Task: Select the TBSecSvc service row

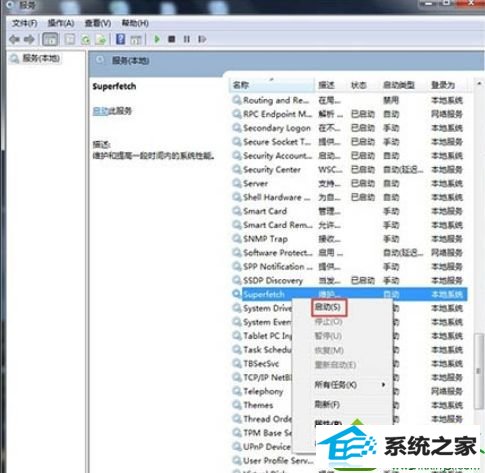Action: 262,364
